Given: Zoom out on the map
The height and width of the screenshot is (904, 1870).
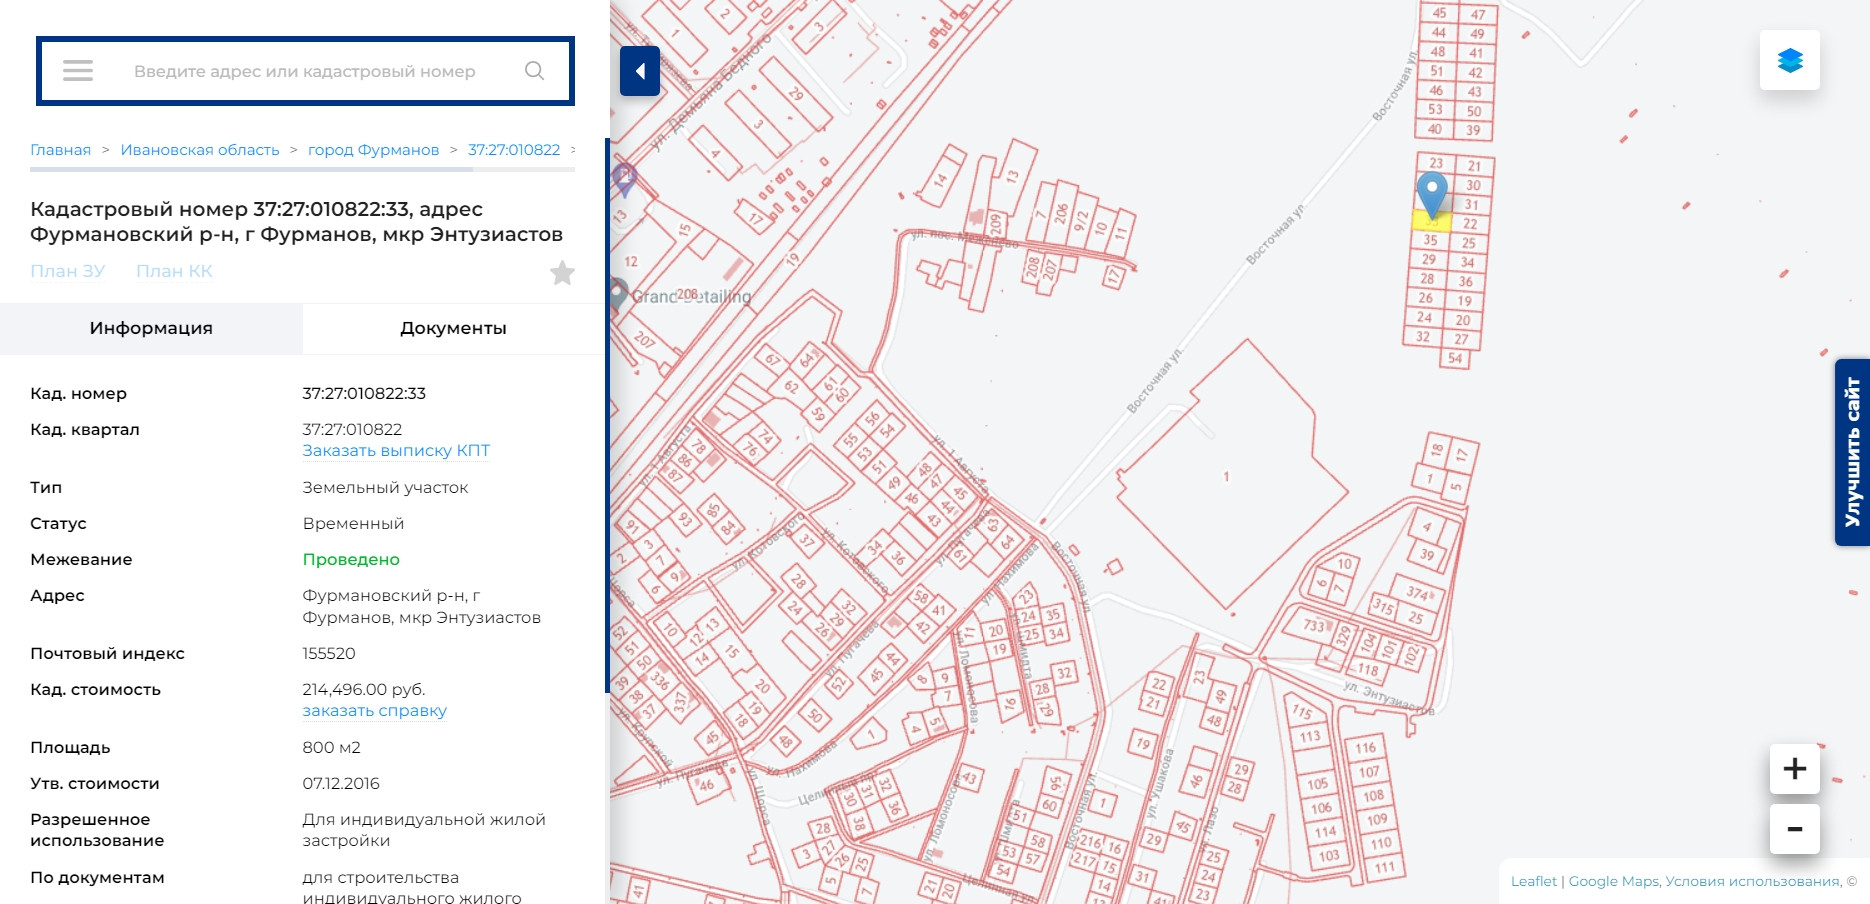Looking at the screenshot, I should [1794, 829].
